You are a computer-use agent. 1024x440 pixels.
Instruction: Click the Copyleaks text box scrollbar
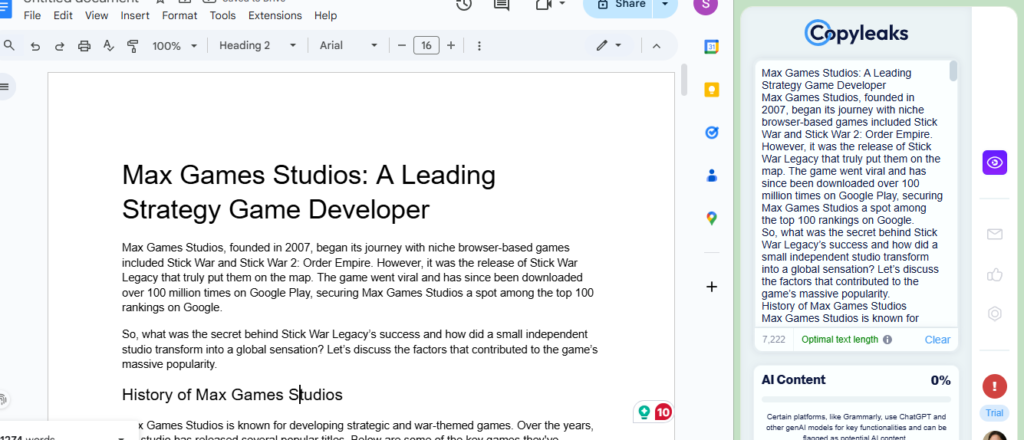pyautogui.click(x=953, y=72)
